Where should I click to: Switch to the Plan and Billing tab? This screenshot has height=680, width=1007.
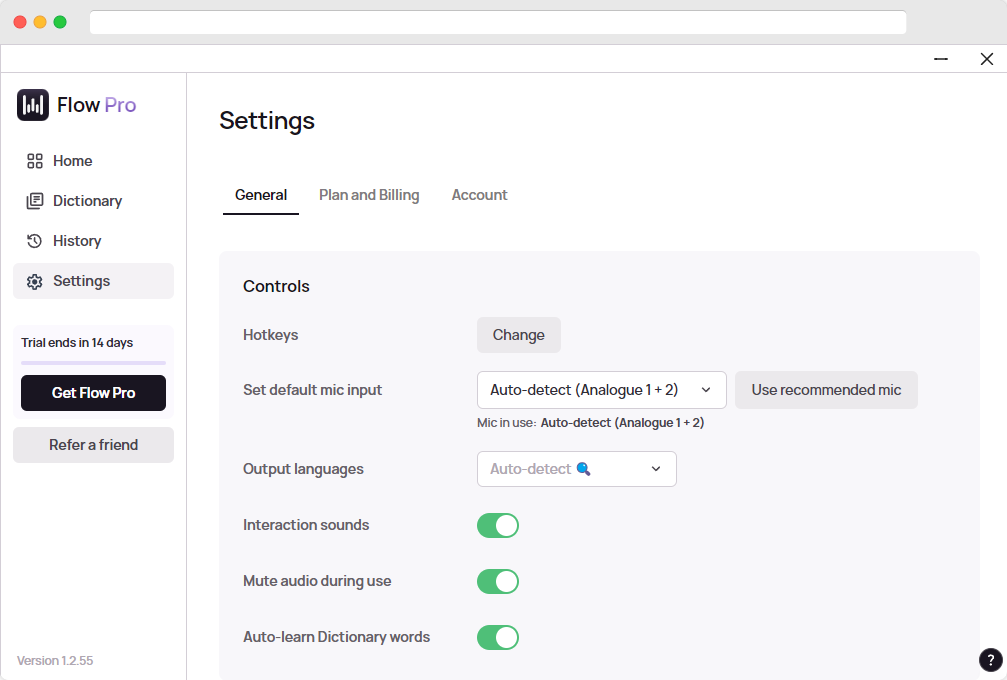(369, 195)
